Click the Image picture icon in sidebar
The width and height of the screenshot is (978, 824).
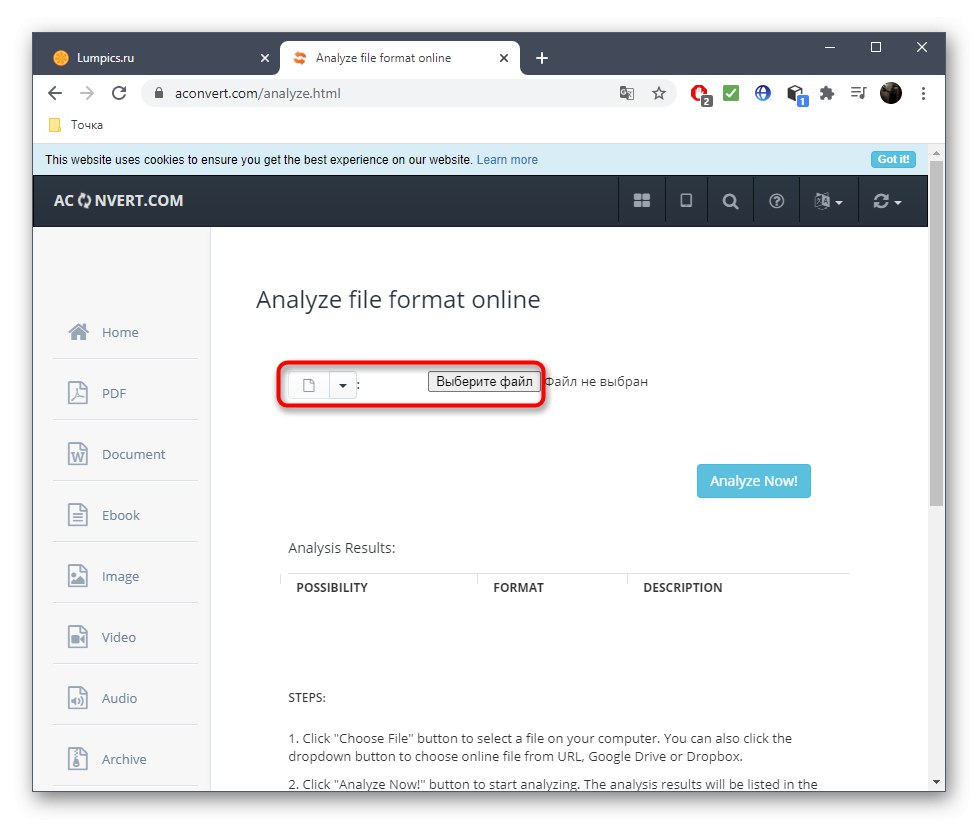click(x=77, y=576)
